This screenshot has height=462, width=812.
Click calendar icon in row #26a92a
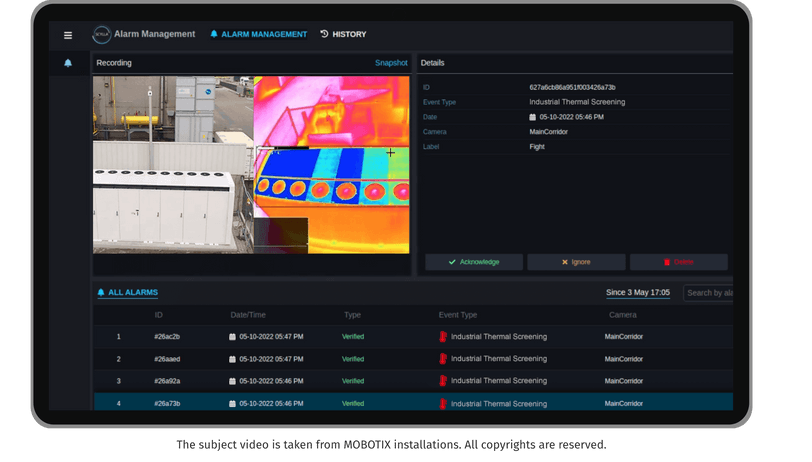(232, 381)
